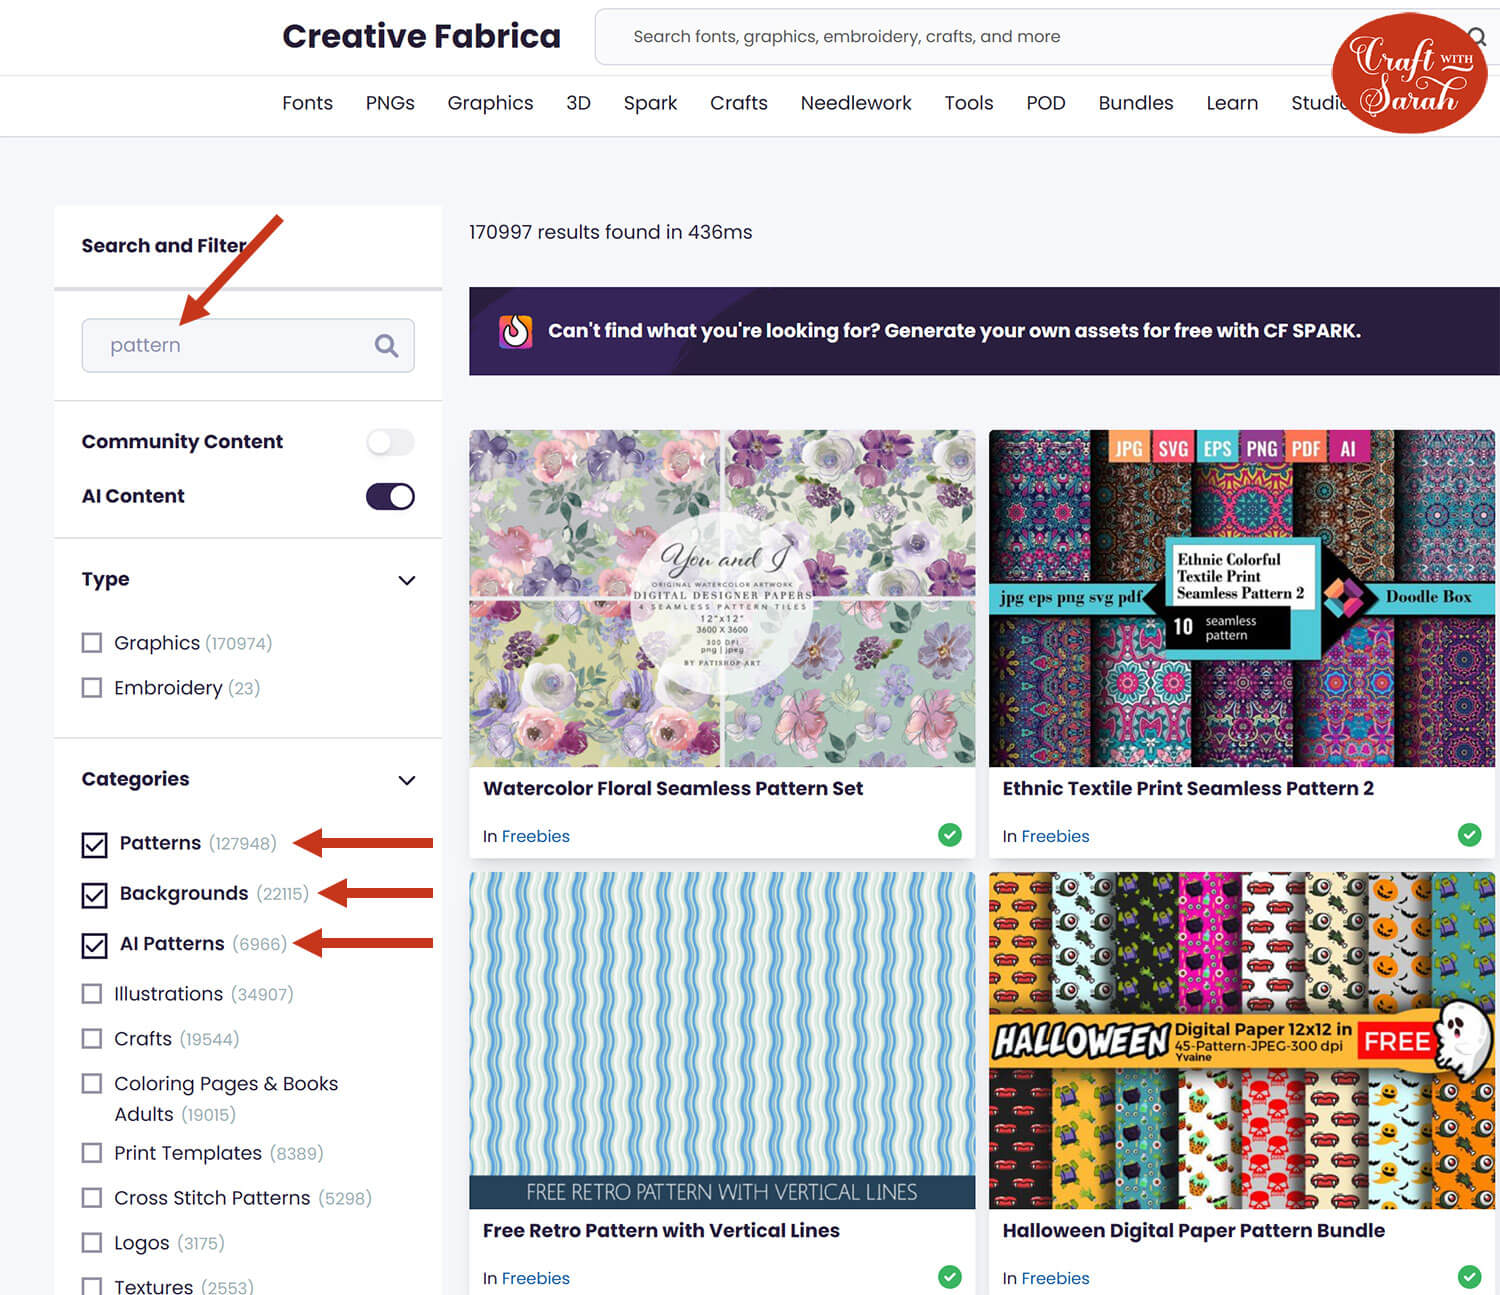Open the Needlework menu
Viewport: 1500px width, 1295px height.
pos(856,103)
